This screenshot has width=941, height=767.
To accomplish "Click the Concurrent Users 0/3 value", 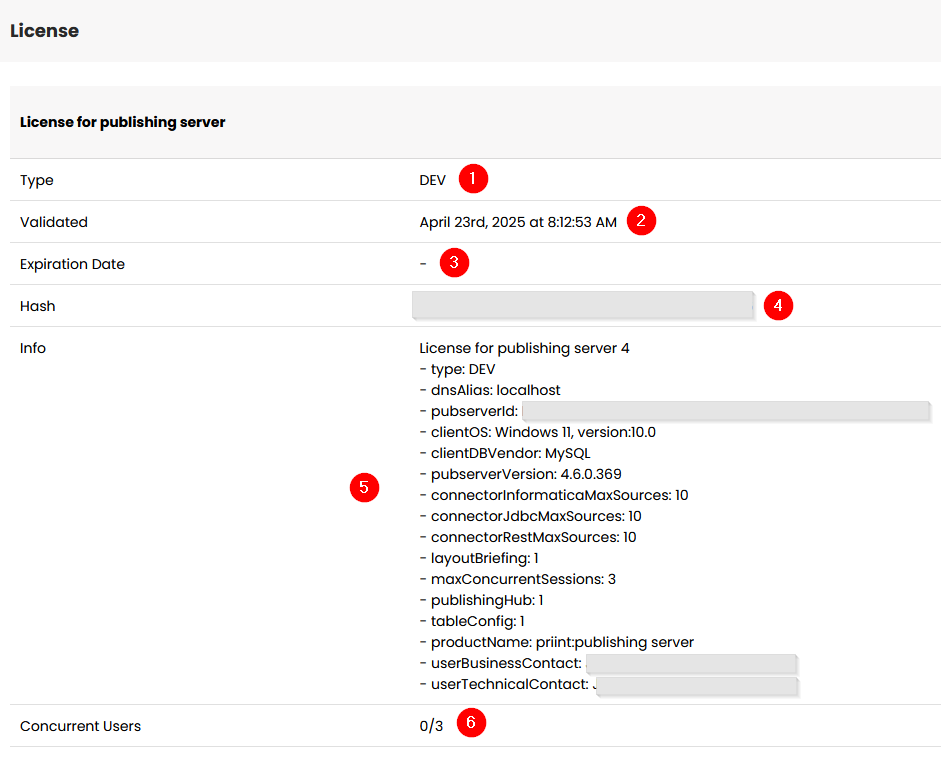I will pos(431,726).
